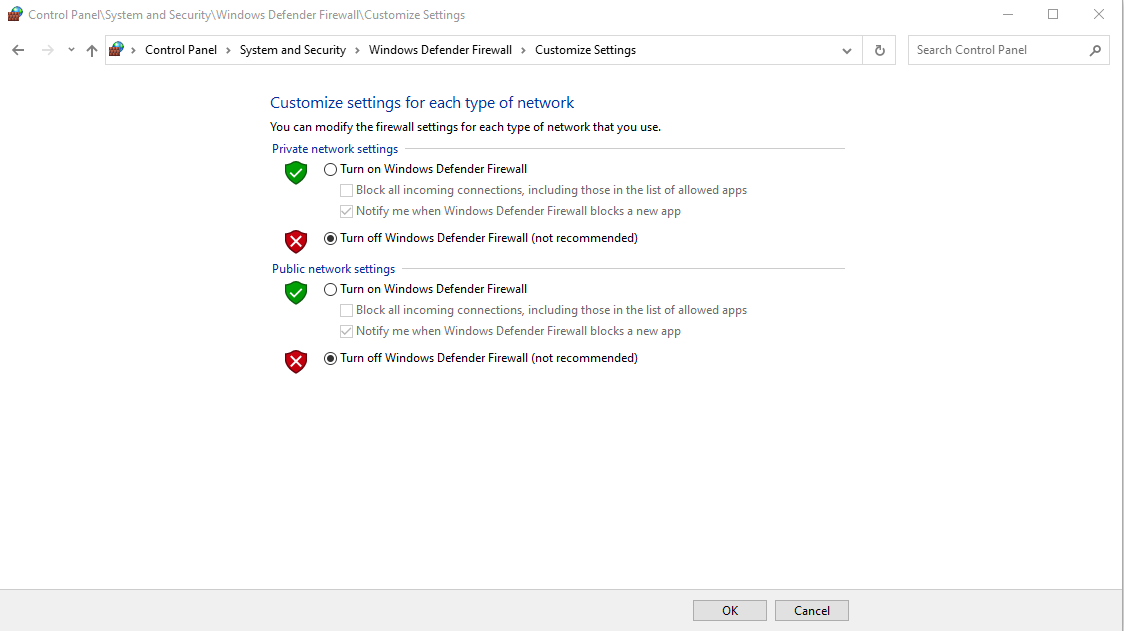Expand the address bar previous locations dropdown

[x=847, y=50]
